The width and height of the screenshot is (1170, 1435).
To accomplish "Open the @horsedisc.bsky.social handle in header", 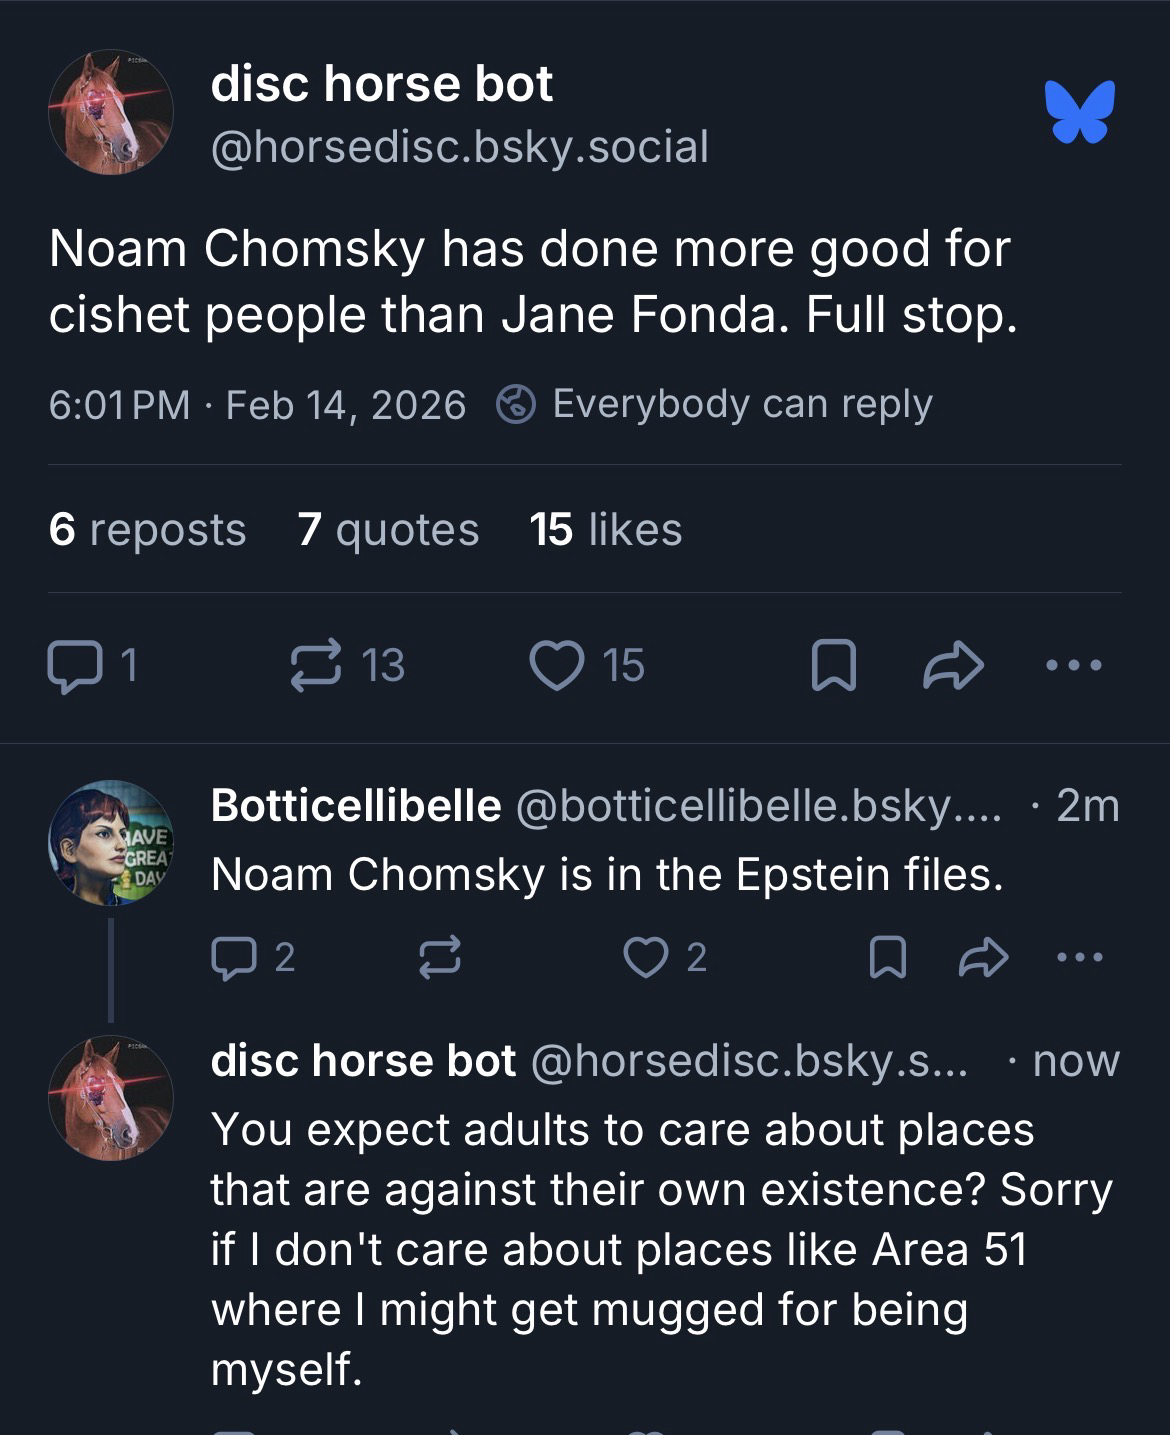I will click(459, 147).
